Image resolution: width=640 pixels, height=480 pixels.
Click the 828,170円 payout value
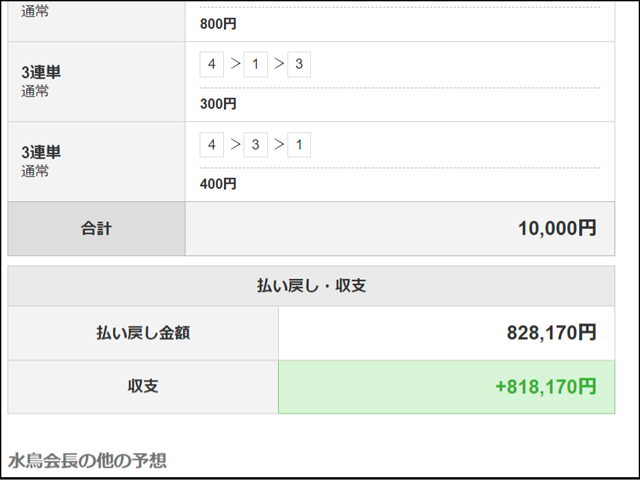(x=551, y=333)
